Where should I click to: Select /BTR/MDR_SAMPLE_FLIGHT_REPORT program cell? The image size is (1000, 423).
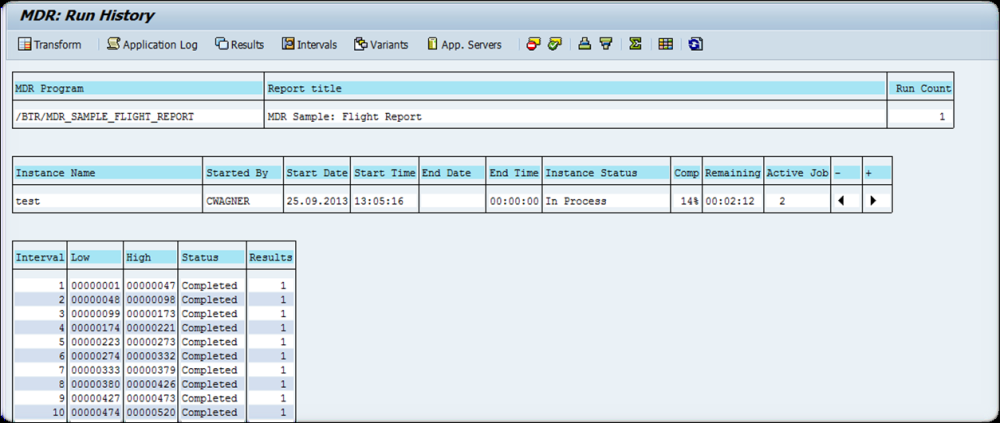click(138, 117)
